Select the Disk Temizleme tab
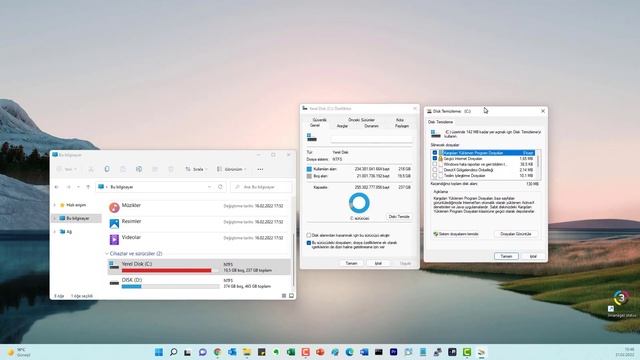The width and height of the screenshot is (640, 360). 440,122
